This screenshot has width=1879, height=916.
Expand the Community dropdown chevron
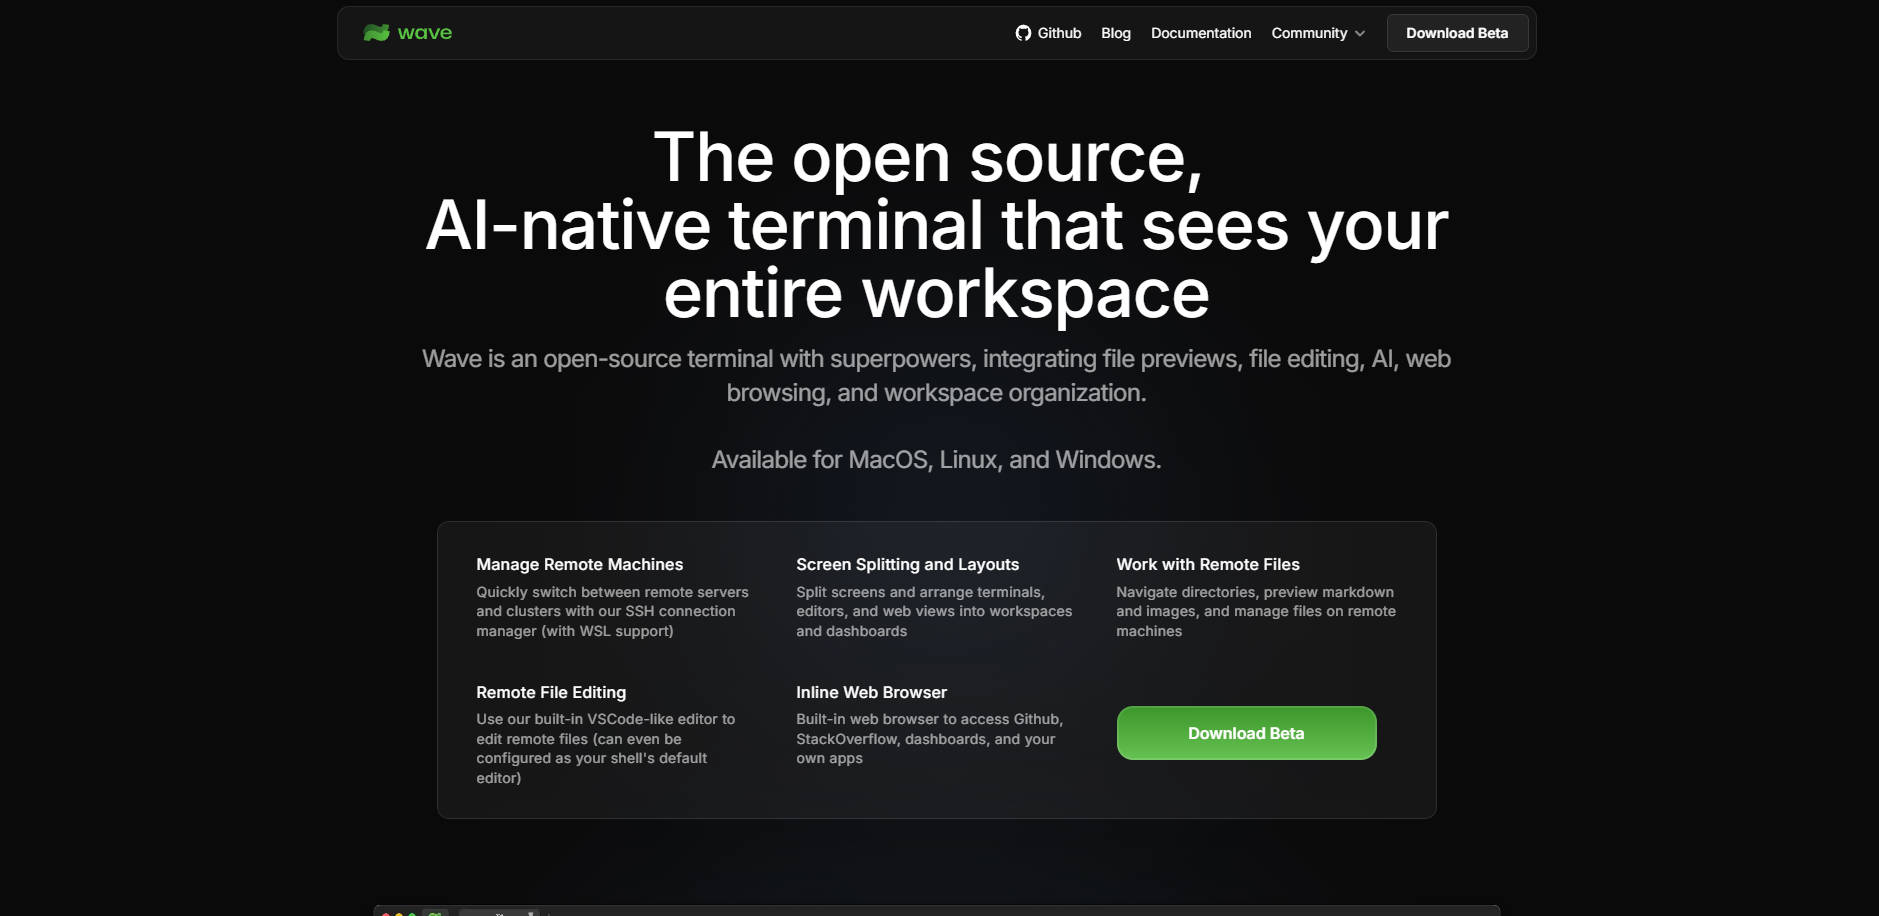coord(1360,34)
